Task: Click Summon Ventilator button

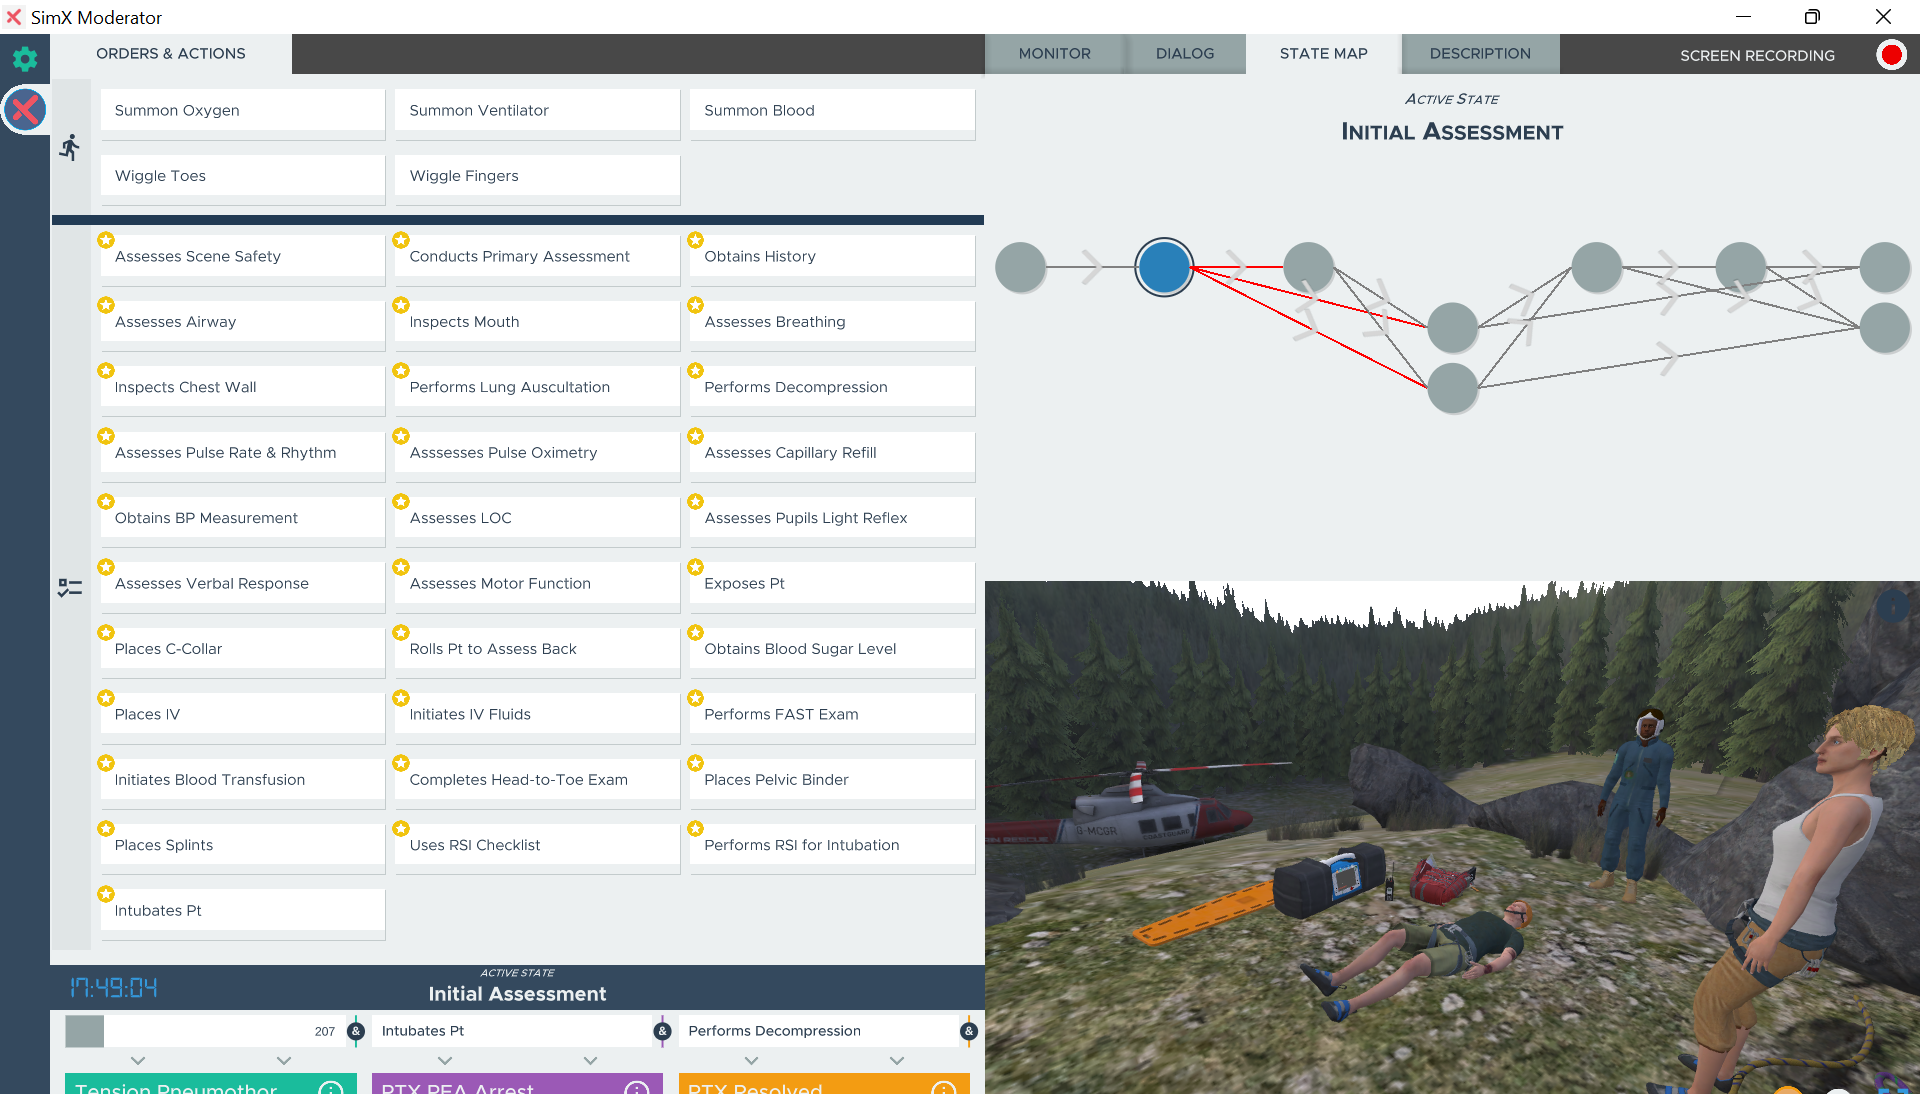Action: point(537,111)
